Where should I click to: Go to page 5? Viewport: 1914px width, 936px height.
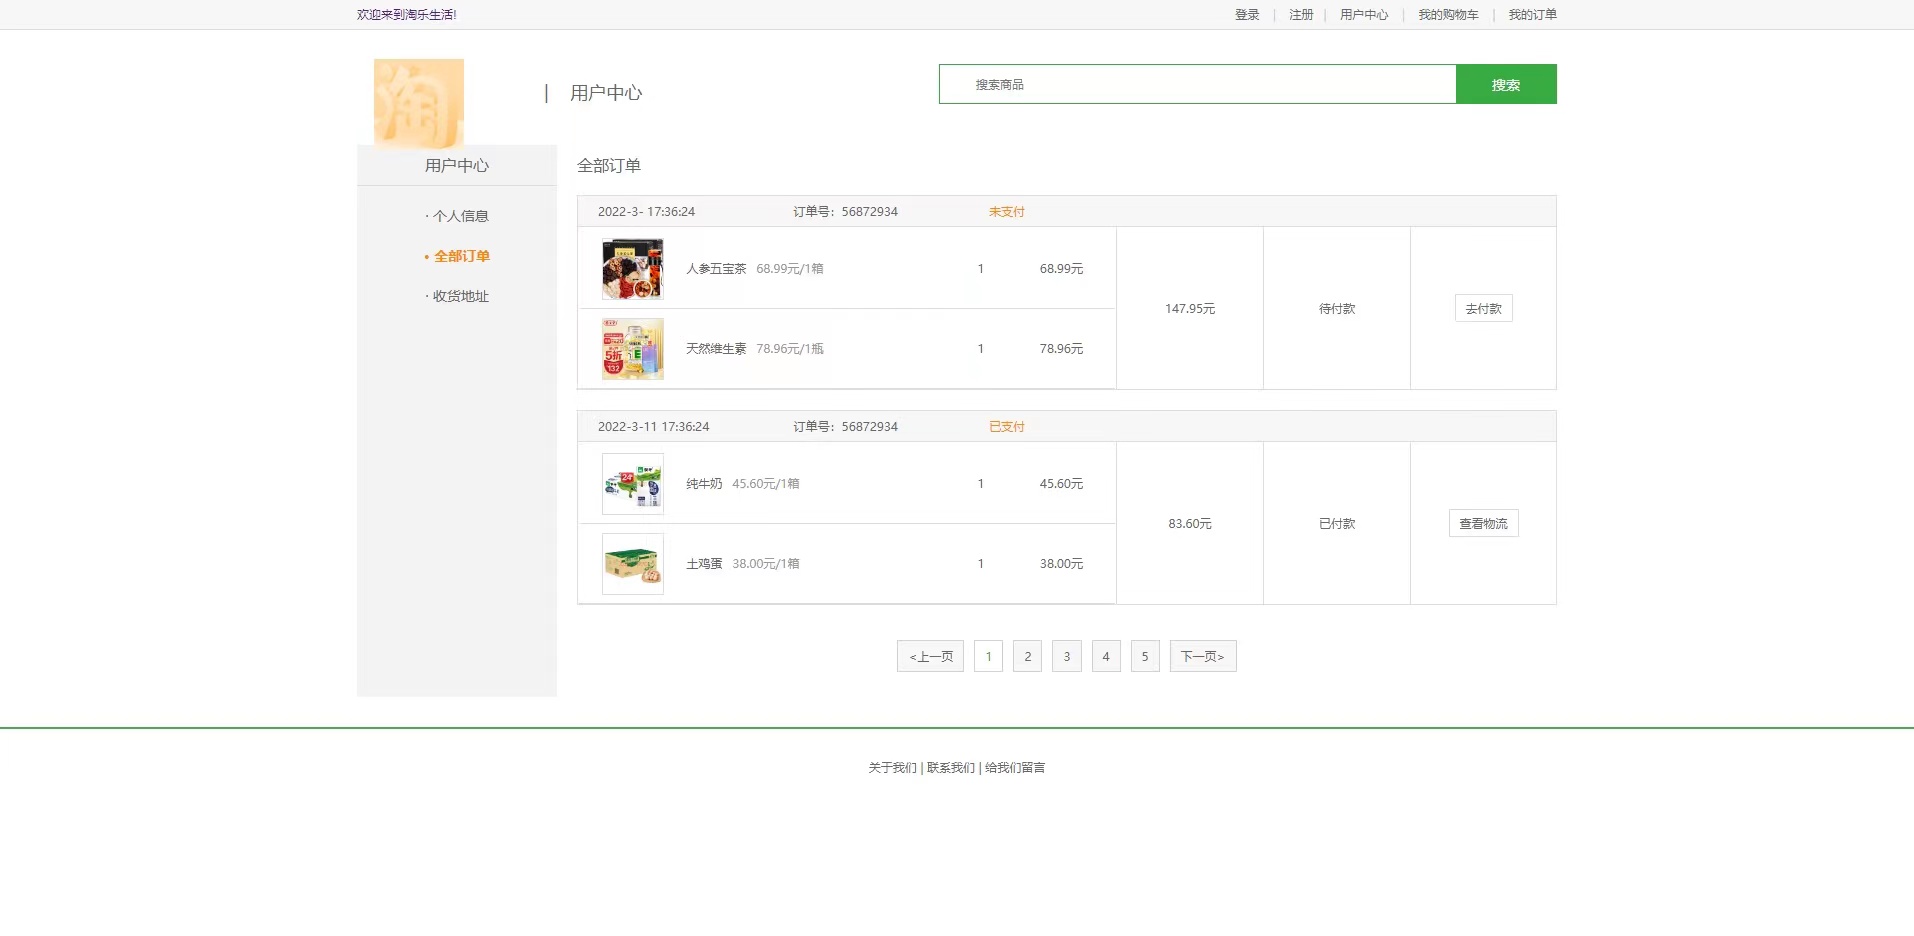tap(1145, 656)
